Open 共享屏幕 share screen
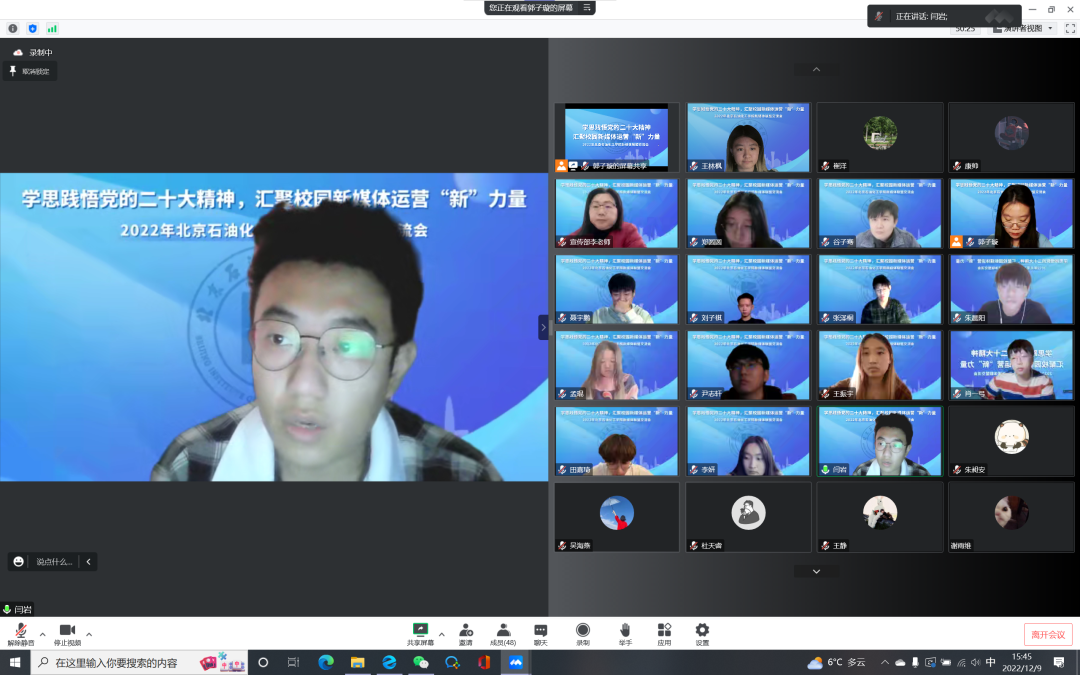 point(421,630)
